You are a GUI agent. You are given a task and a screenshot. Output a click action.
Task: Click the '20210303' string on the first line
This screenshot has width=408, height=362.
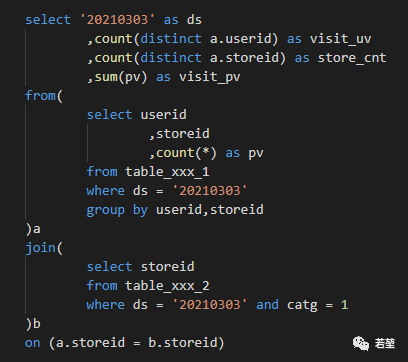coord(117,20)
